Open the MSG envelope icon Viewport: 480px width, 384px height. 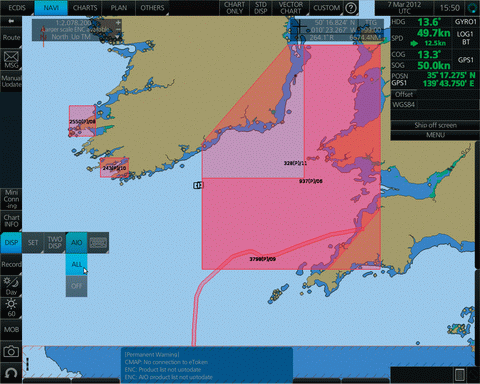[11, 60]
